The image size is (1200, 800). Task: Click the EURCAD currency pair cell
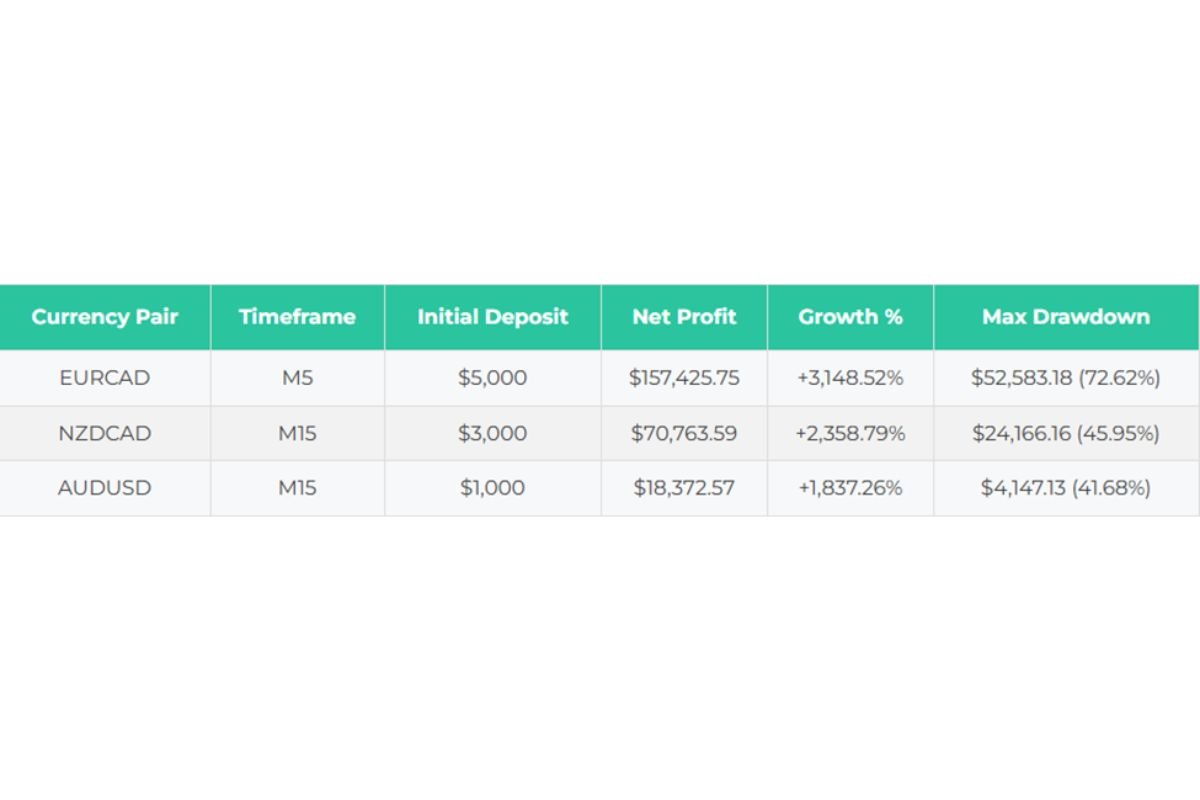click(105, 378)
